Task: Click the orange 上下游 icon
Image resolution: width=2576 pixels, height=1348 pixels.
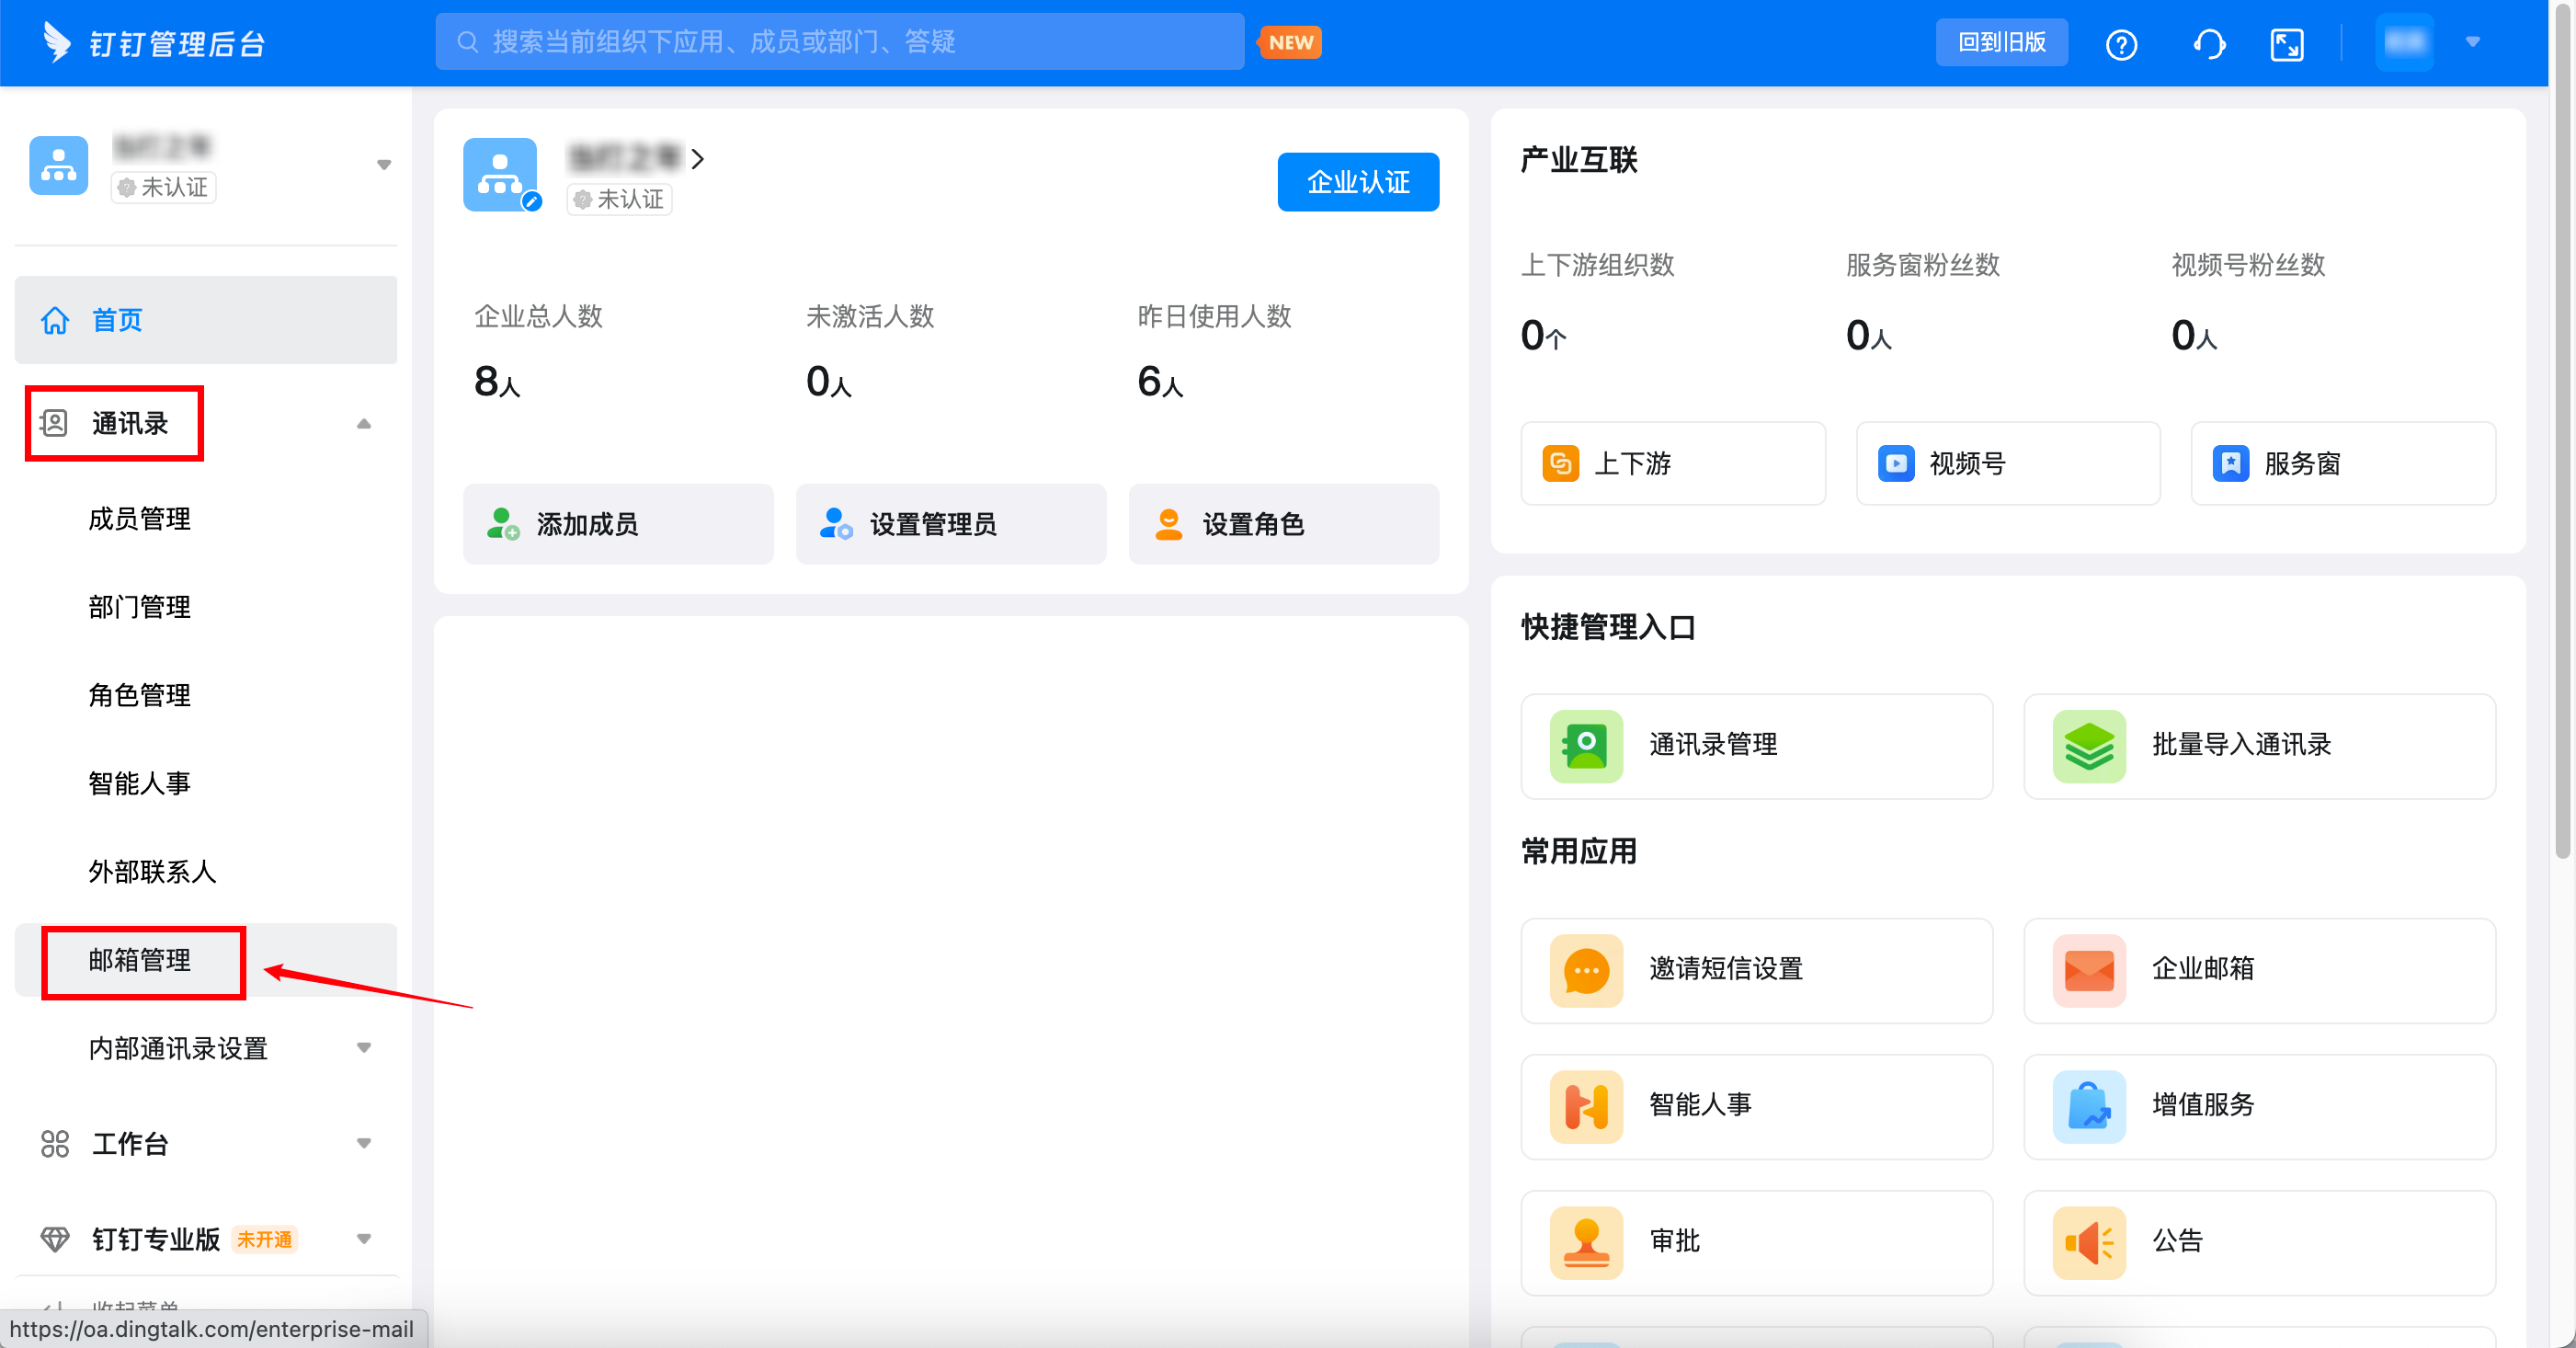Action: point(1560,463)
